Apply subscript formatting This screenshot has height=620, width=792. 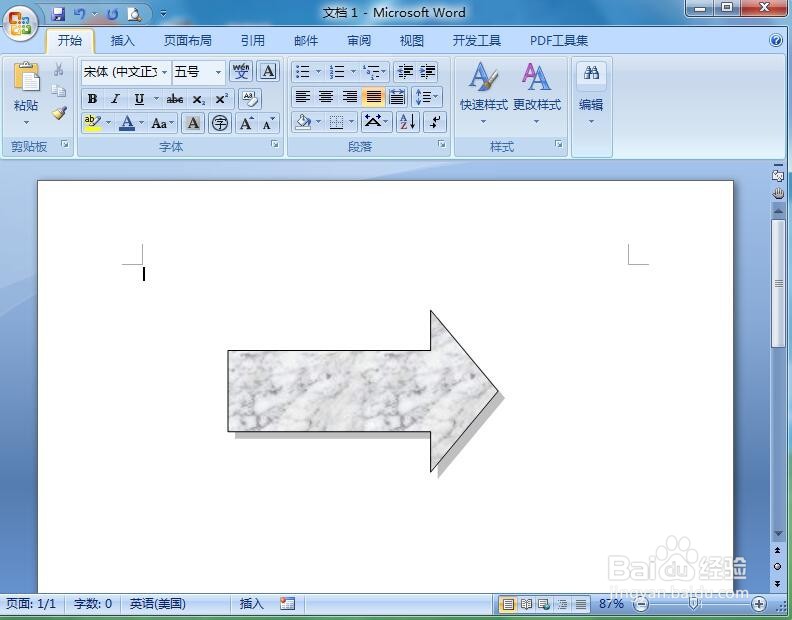tap(199, 99)
